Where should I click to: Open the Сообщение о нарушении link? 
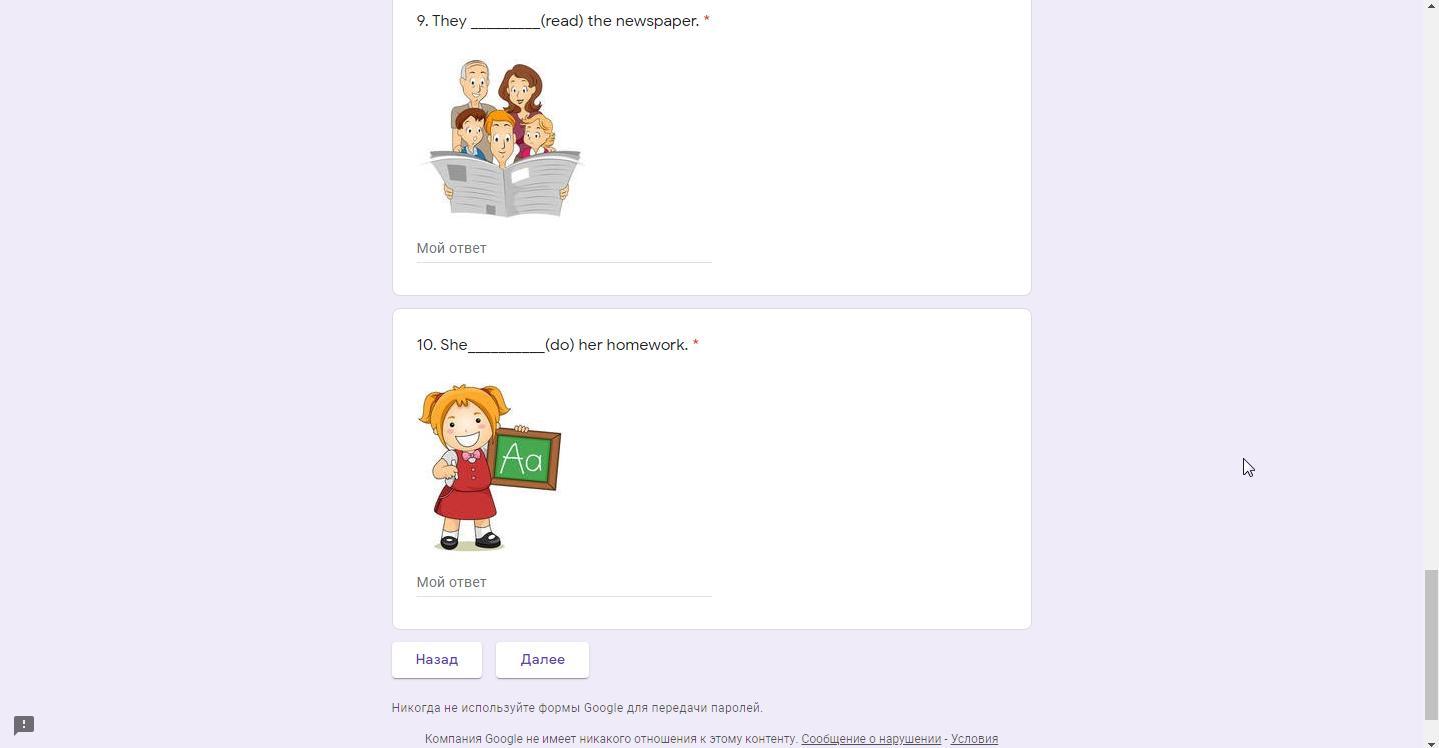pyautogui.click(x=871, y=739)
